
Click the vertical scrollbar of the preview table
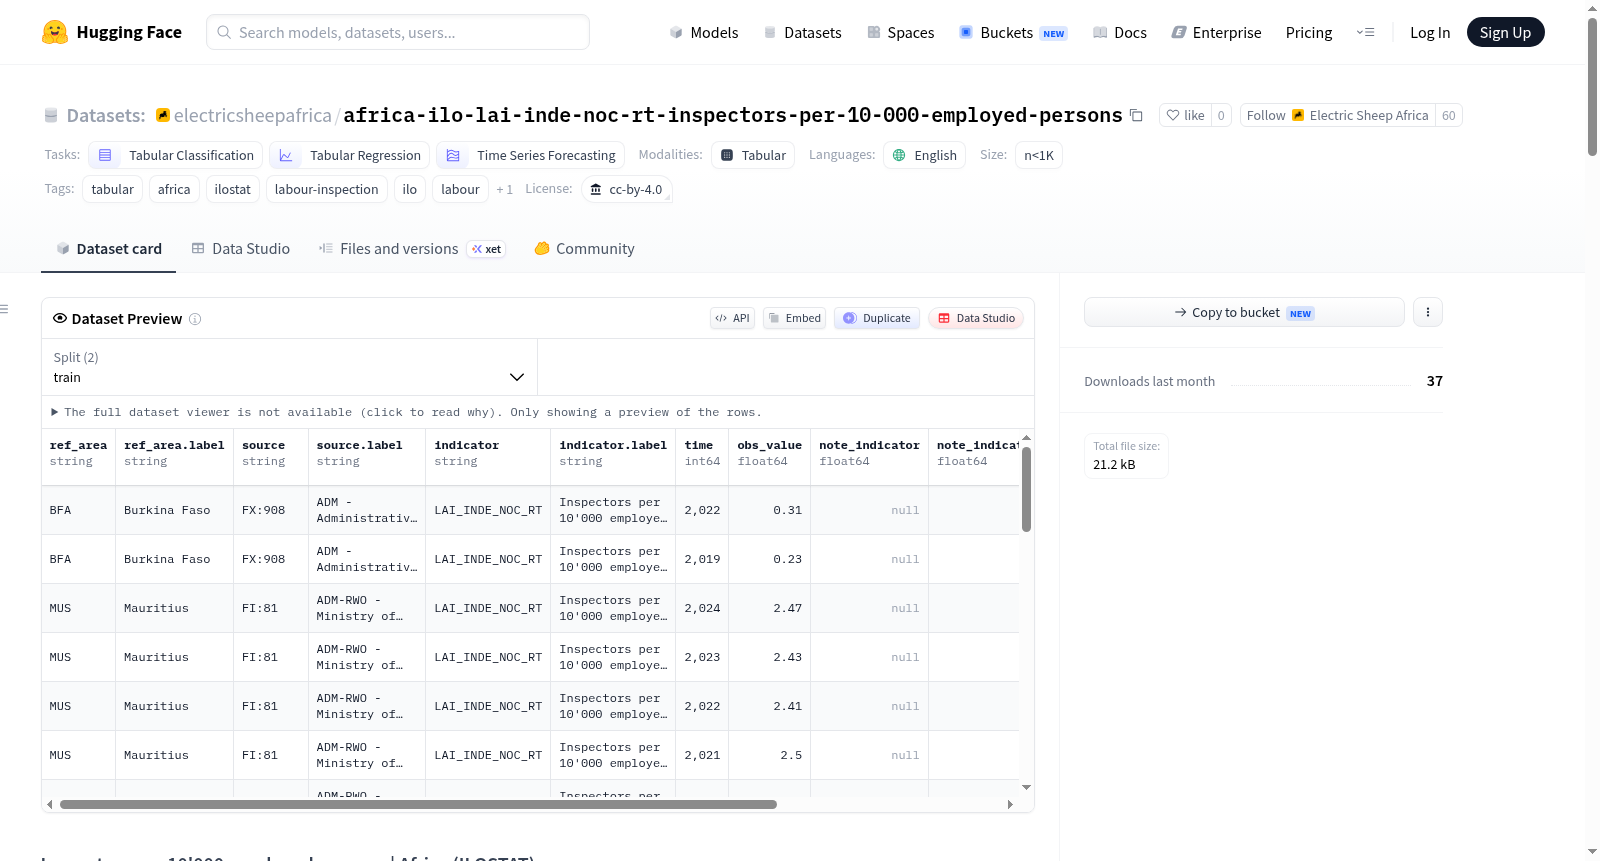pos(1026,489)
